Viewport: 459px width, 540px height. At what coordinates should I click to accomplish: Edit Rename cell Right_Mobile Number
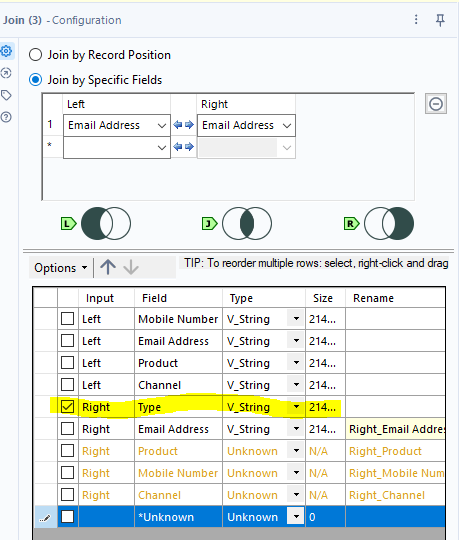click(x=396, y=473)
